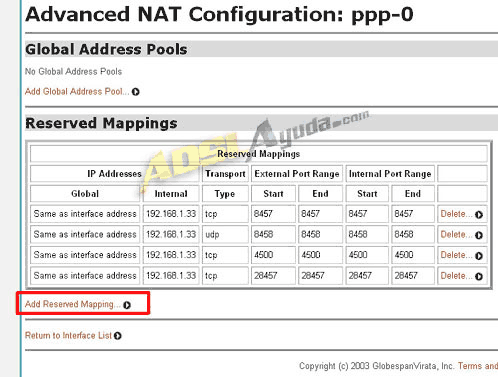498x377 pixels.
Task: Click the arrow icon in the tcp 4500 row
Action: pos(479,256)
